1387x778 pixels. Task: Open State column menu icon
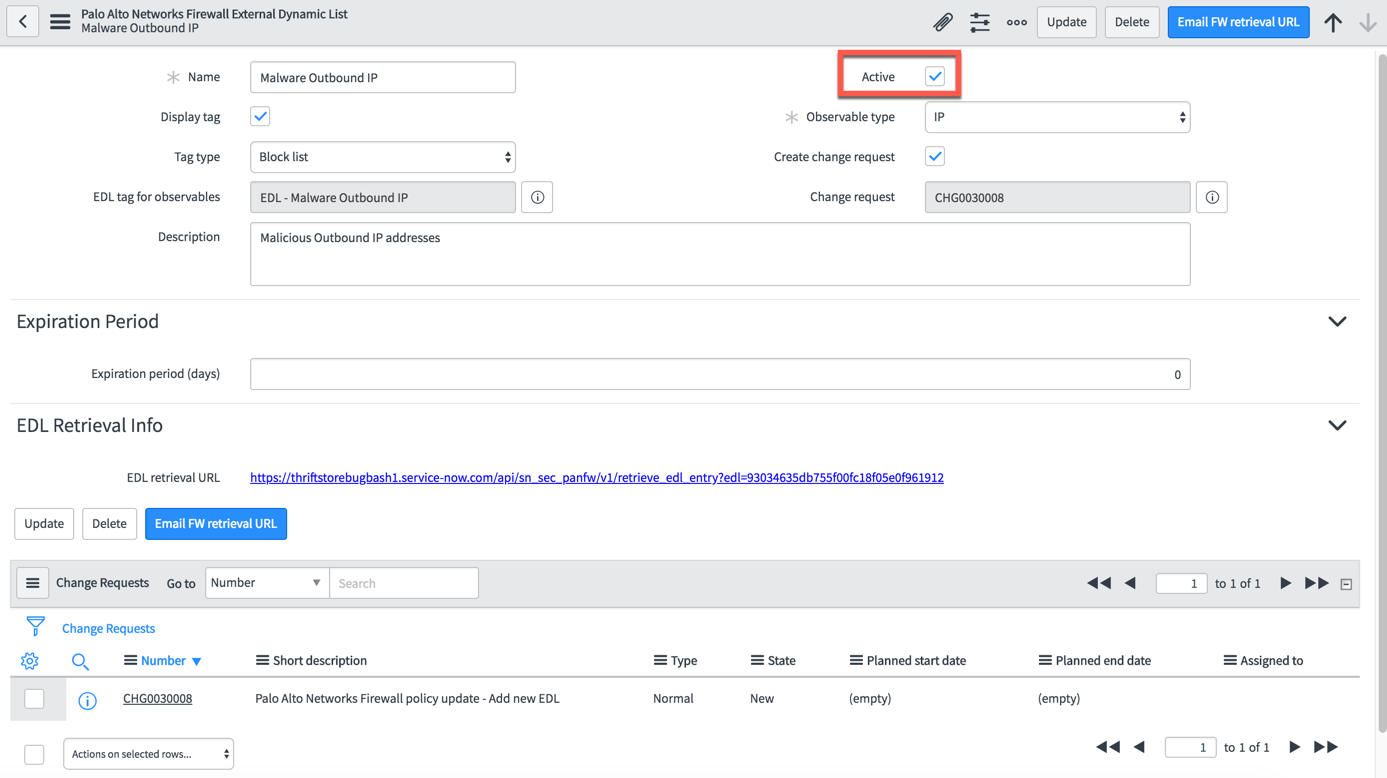click(757, 660)
